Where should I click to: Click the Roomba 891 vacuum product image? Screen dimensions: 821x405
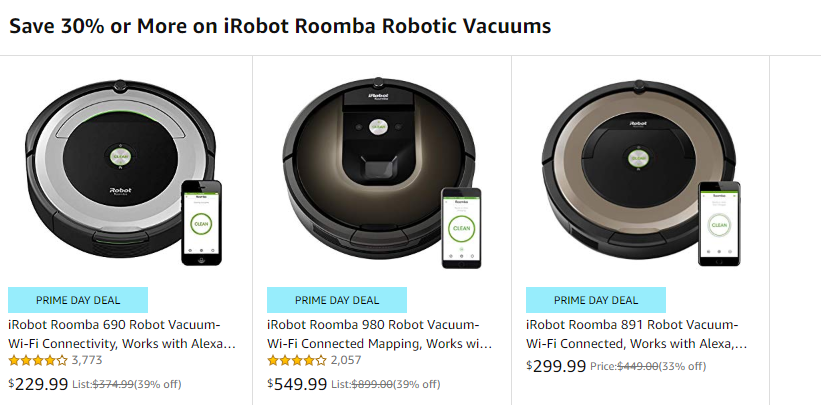(632, 165)
